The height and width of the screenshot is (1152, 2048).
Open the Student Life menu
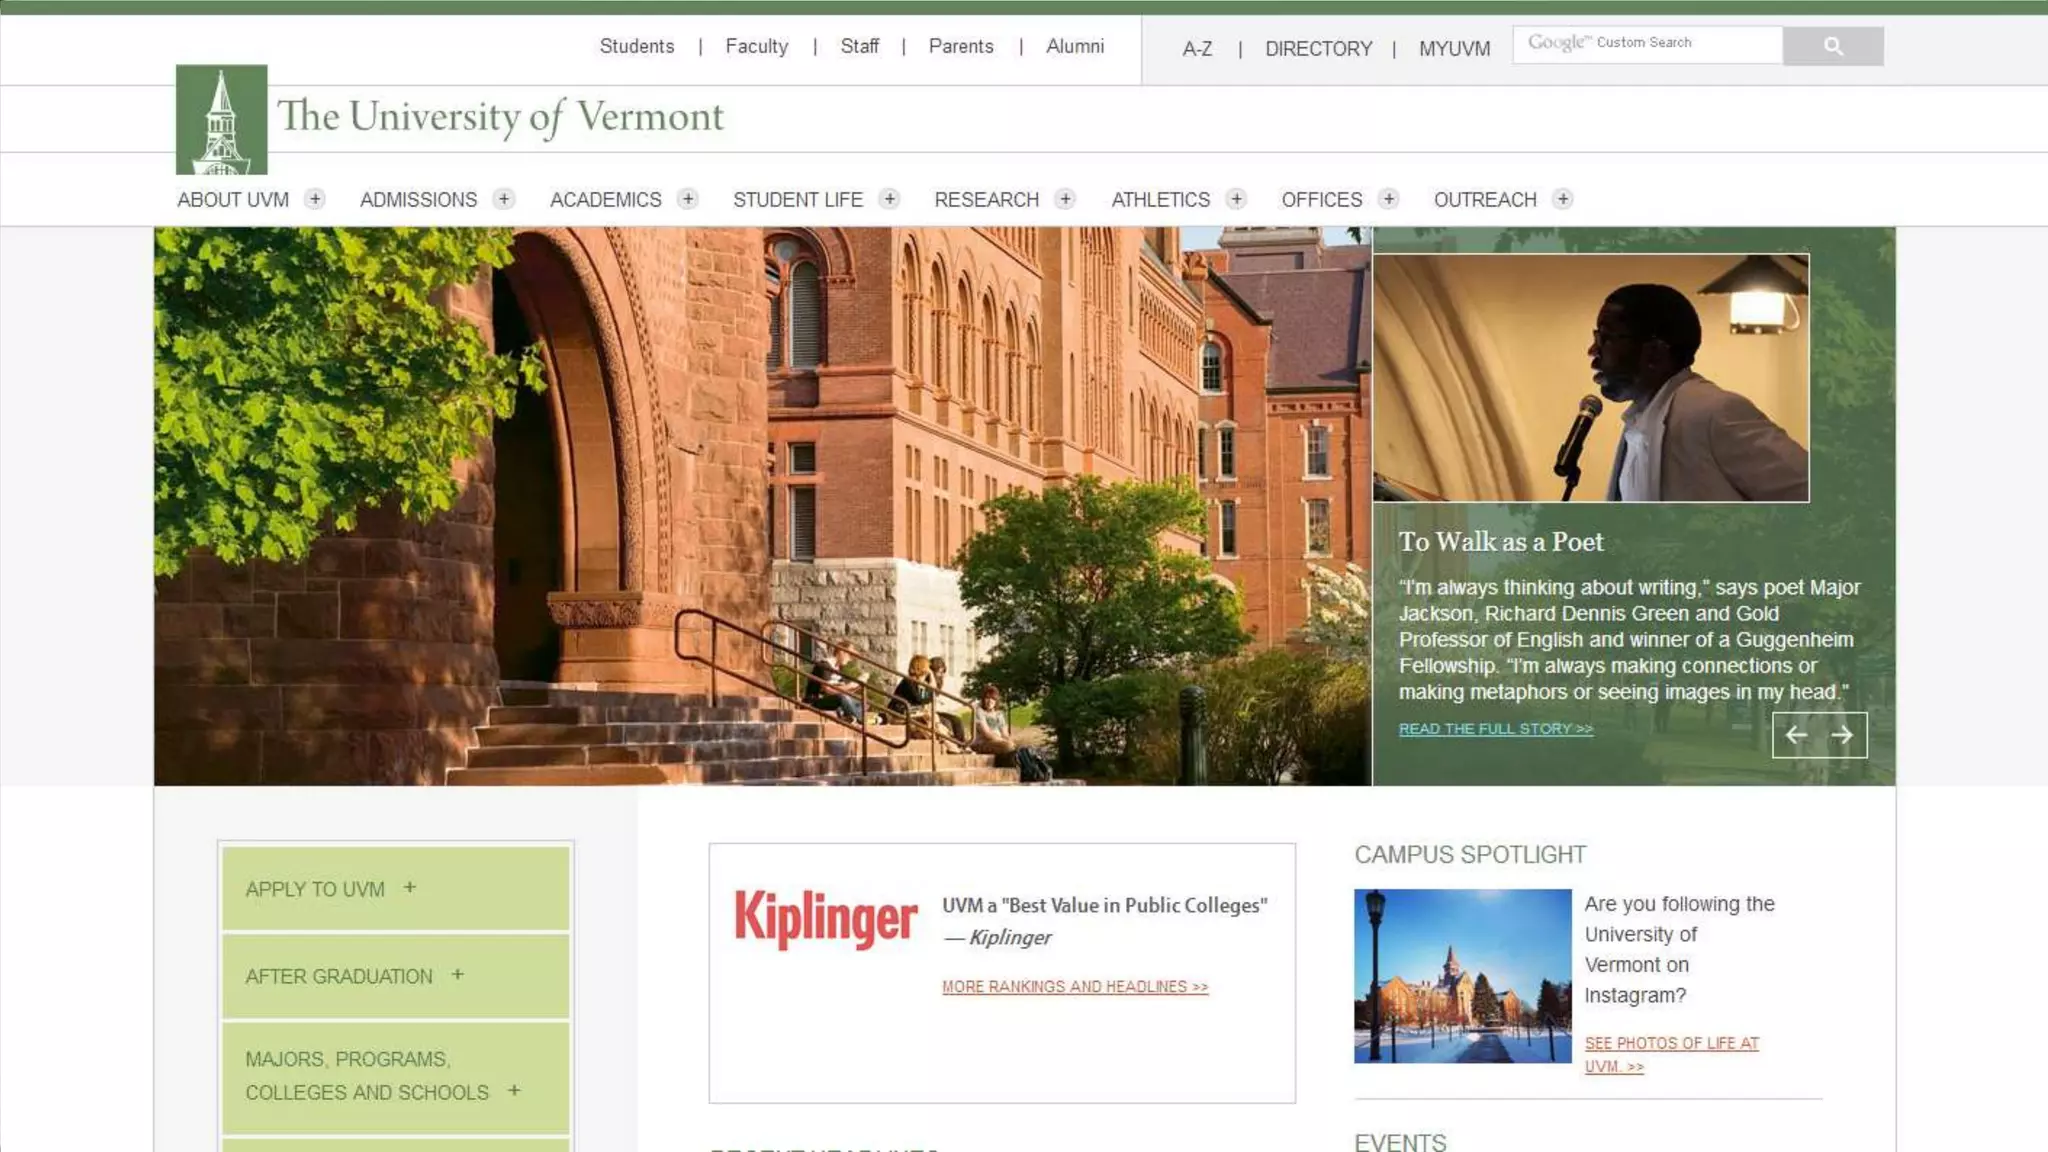point(797,200)
